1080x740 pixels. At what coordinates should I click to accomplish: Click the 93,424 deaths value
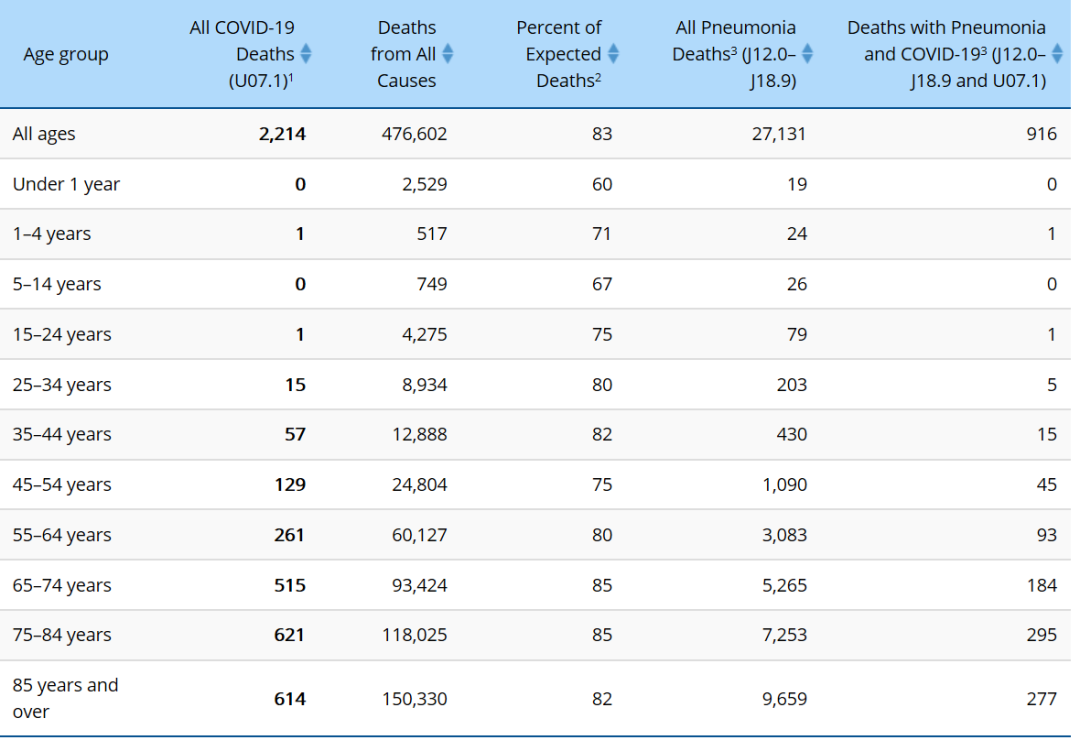coord(420,585)
